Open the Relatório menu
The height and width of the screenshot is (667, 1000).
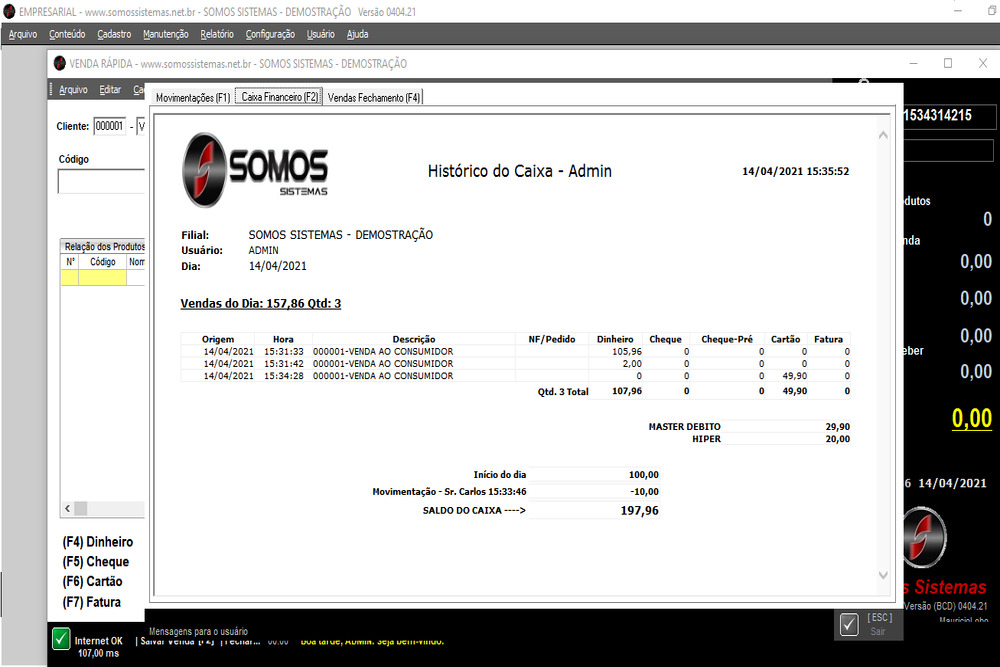[217, 34]
